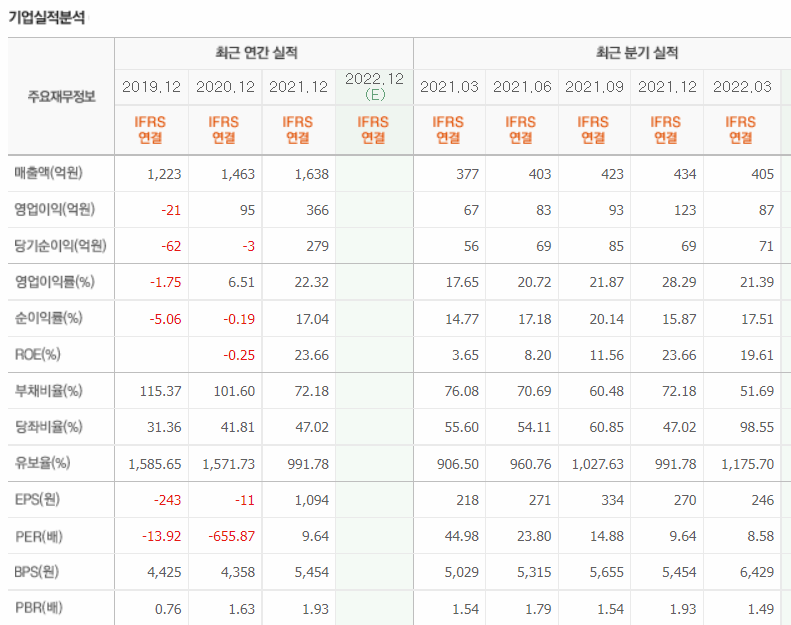This screenshot has width=791, height=625.
Task: Select the 2021.03 quarterly column header
Action: click(449, 87)
